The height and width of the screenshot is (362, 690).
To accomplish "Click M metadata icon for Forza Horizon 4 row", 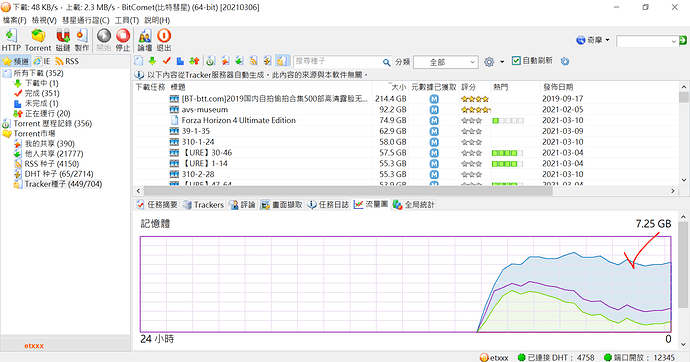I will [x=434, y=121].
